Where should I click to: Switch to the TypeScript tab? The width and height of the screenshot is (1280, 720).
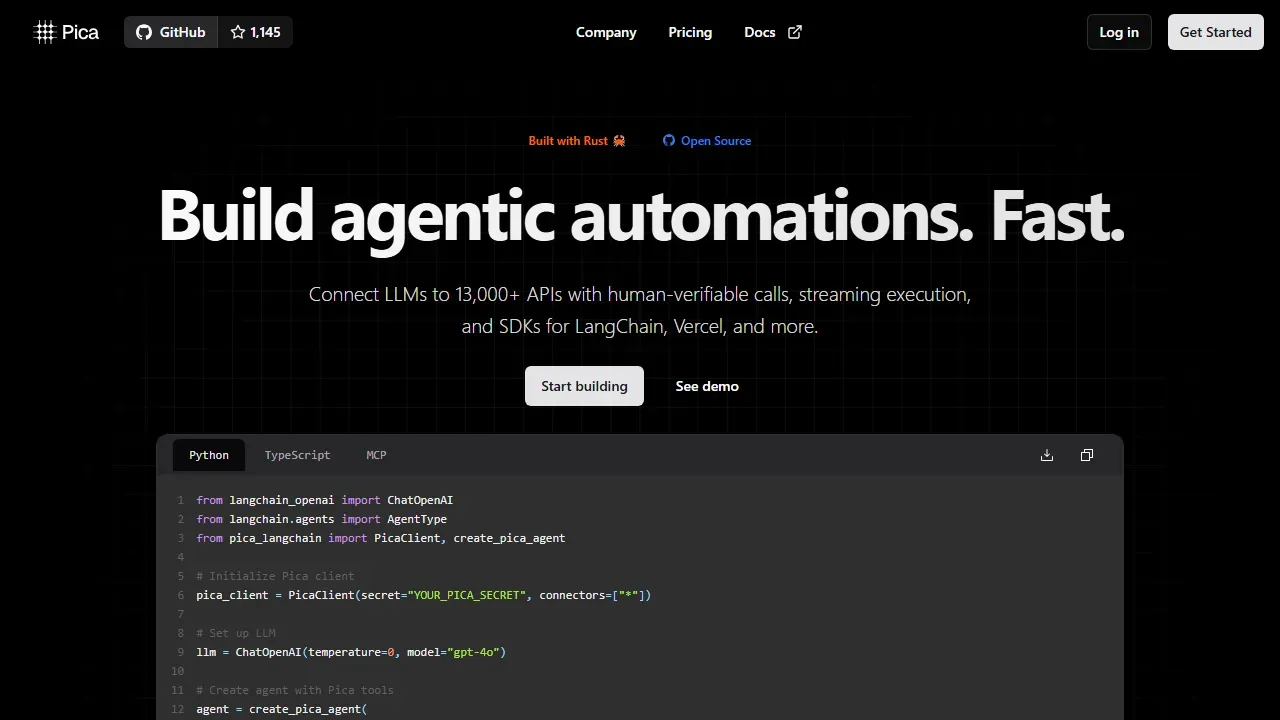point(297,455)
